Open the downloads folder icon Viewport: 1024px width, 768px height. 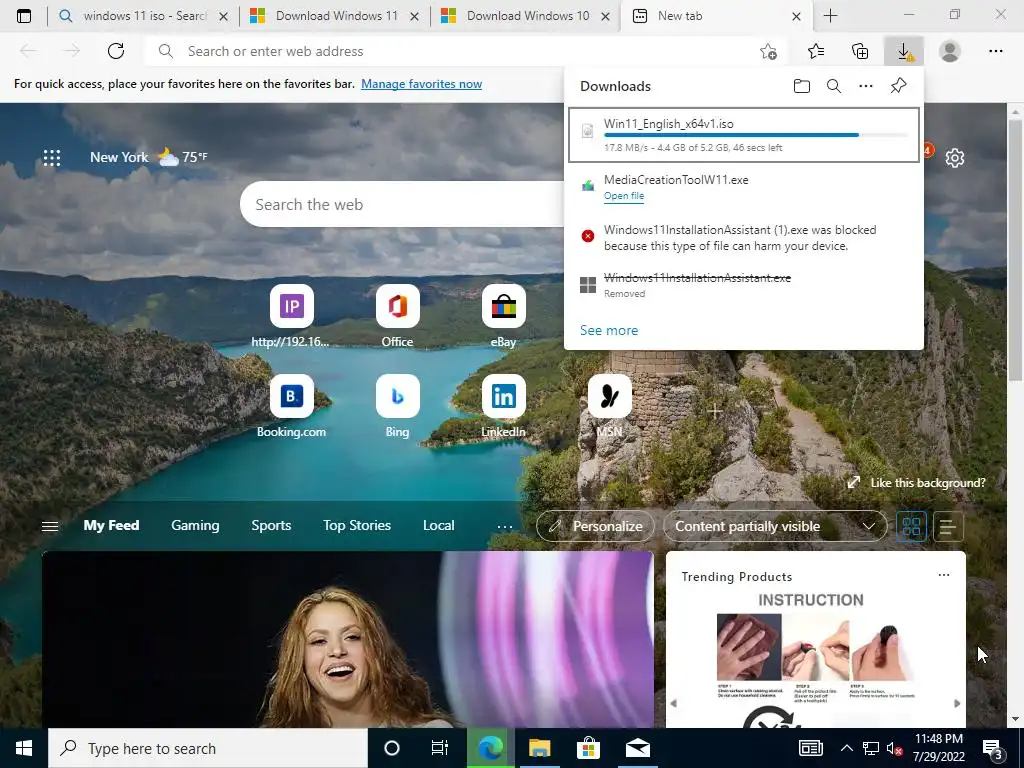click(801, 86)
